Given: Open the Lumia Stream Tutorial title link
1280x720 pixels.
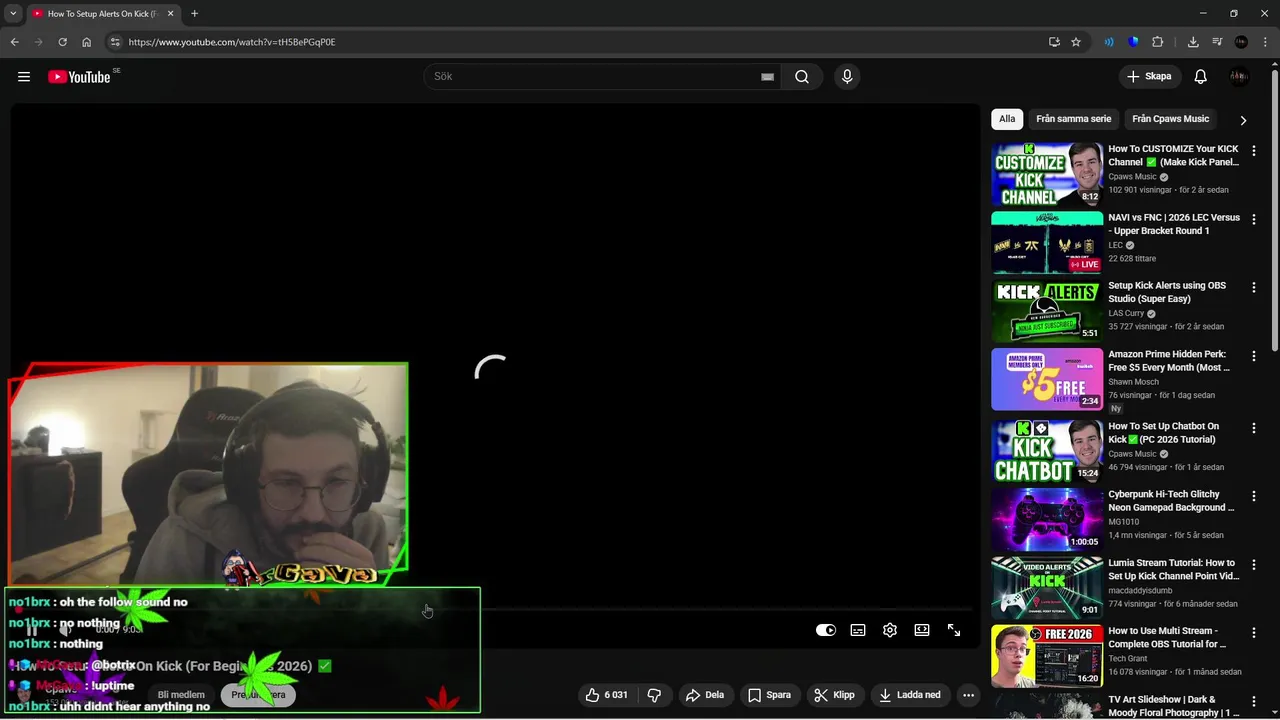Looking at the screenshot, I should pos(1173,569).
